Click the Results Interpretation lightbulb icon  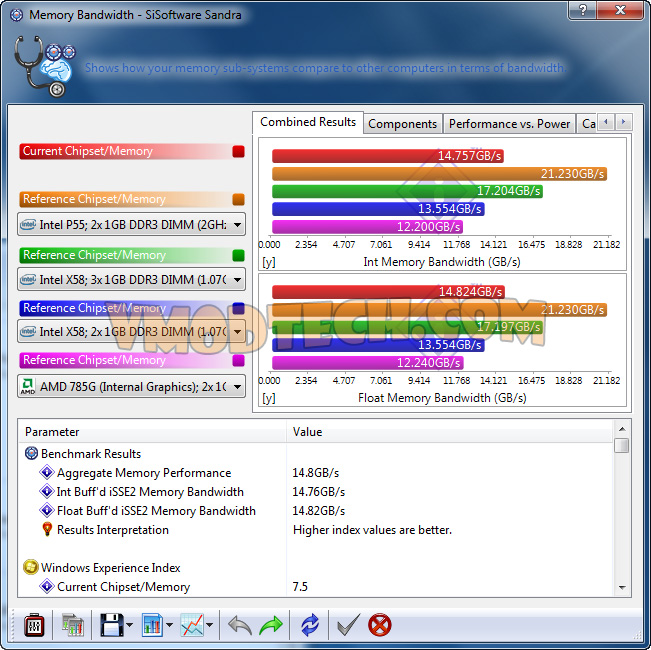tap(47, 529)
